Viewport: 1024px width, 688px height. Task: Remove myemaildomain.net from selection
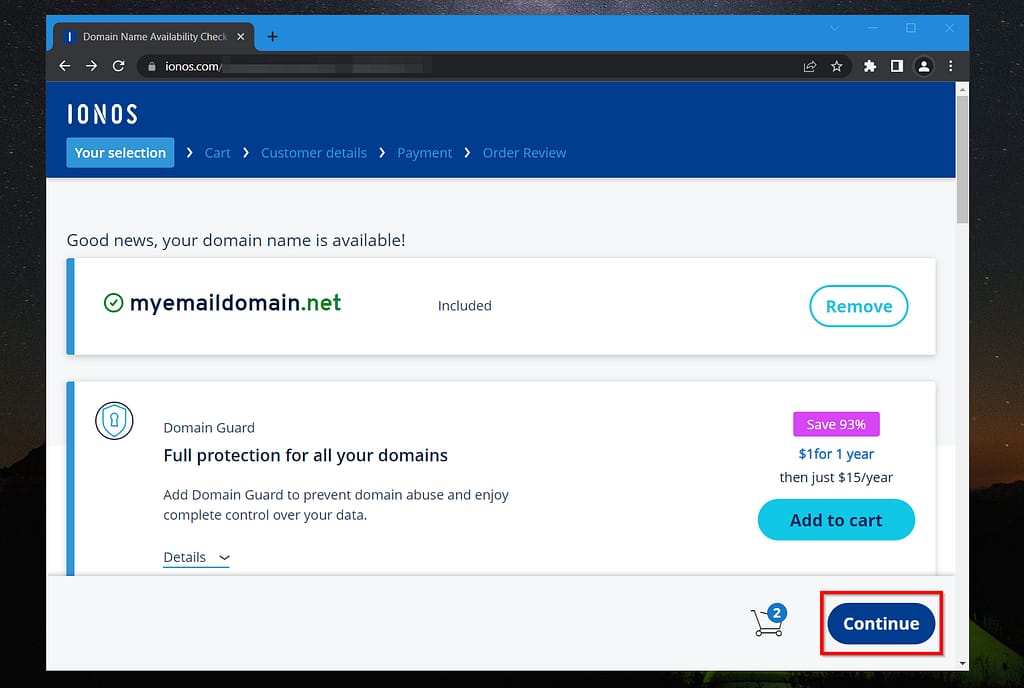(x=859, y=306)
